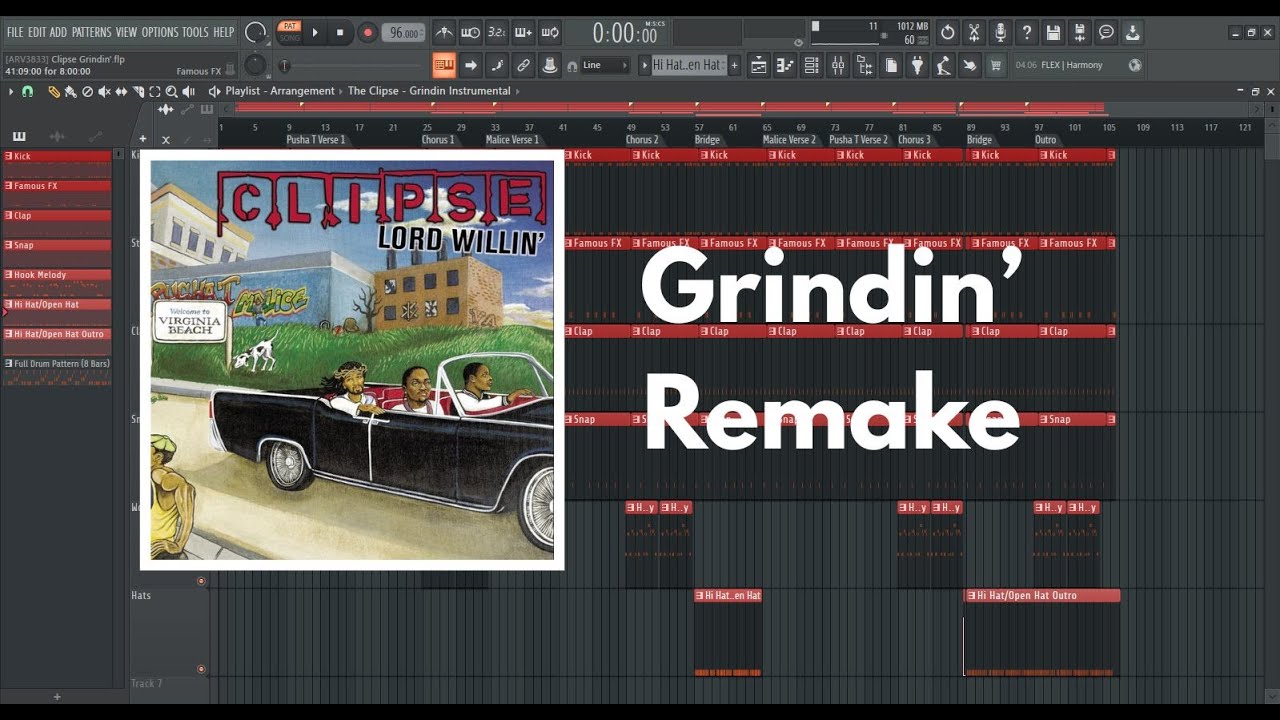Open the EDIT menu
The width and height of the screenshot is (1280, 720).
coord(37,32)
